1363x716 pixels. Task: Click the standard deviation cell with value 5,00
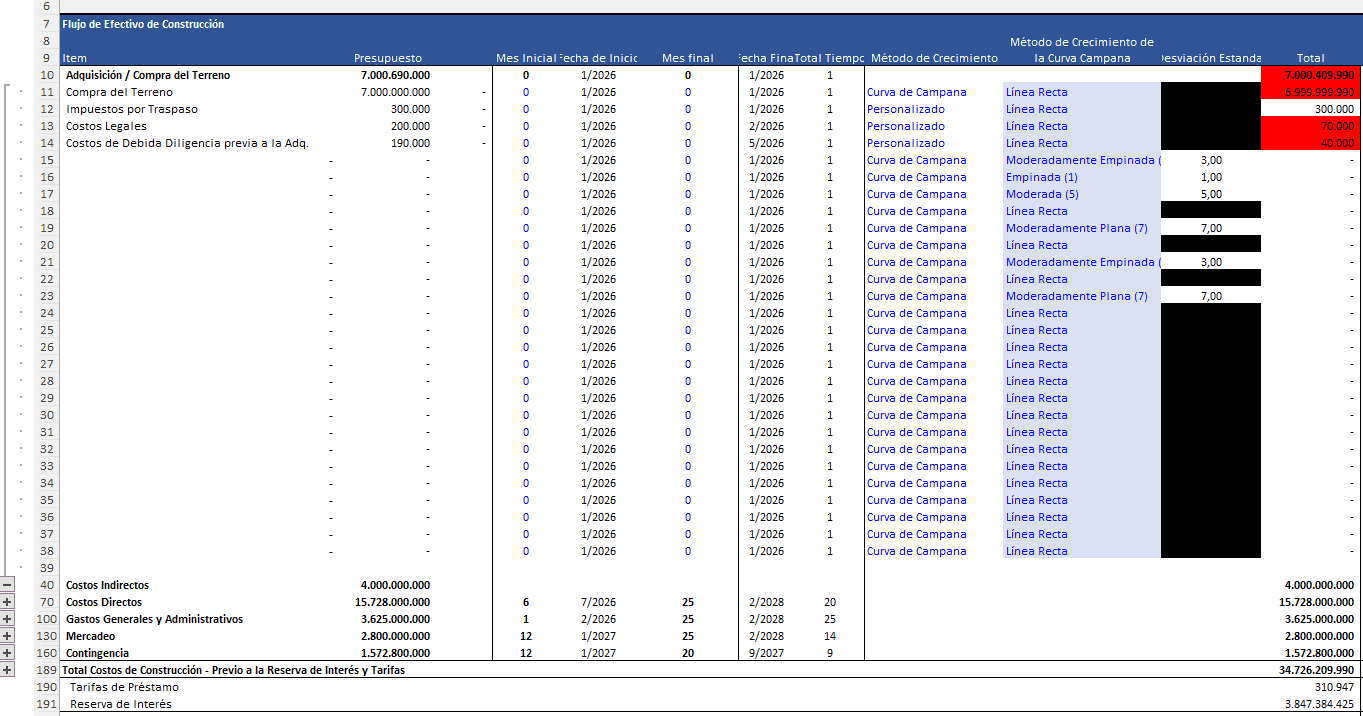click(1210, 194)
